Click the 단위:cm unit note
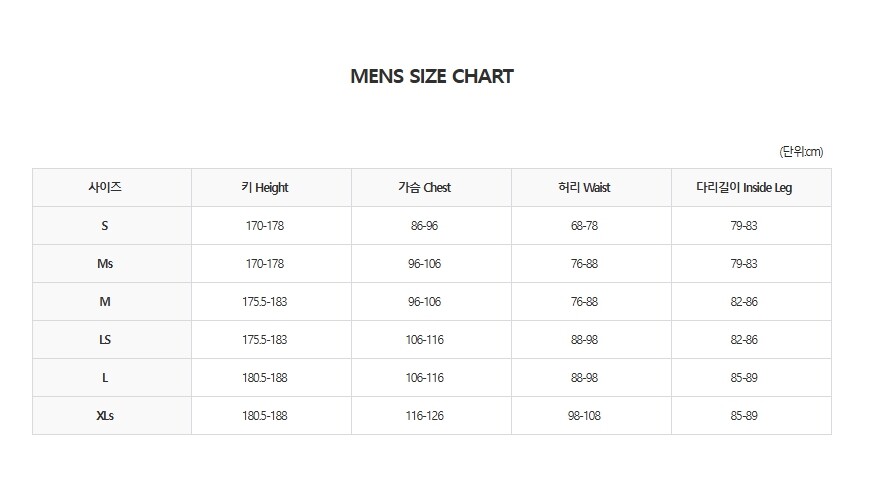The width and height of the screenshot is (870, 488). (801, 152)
